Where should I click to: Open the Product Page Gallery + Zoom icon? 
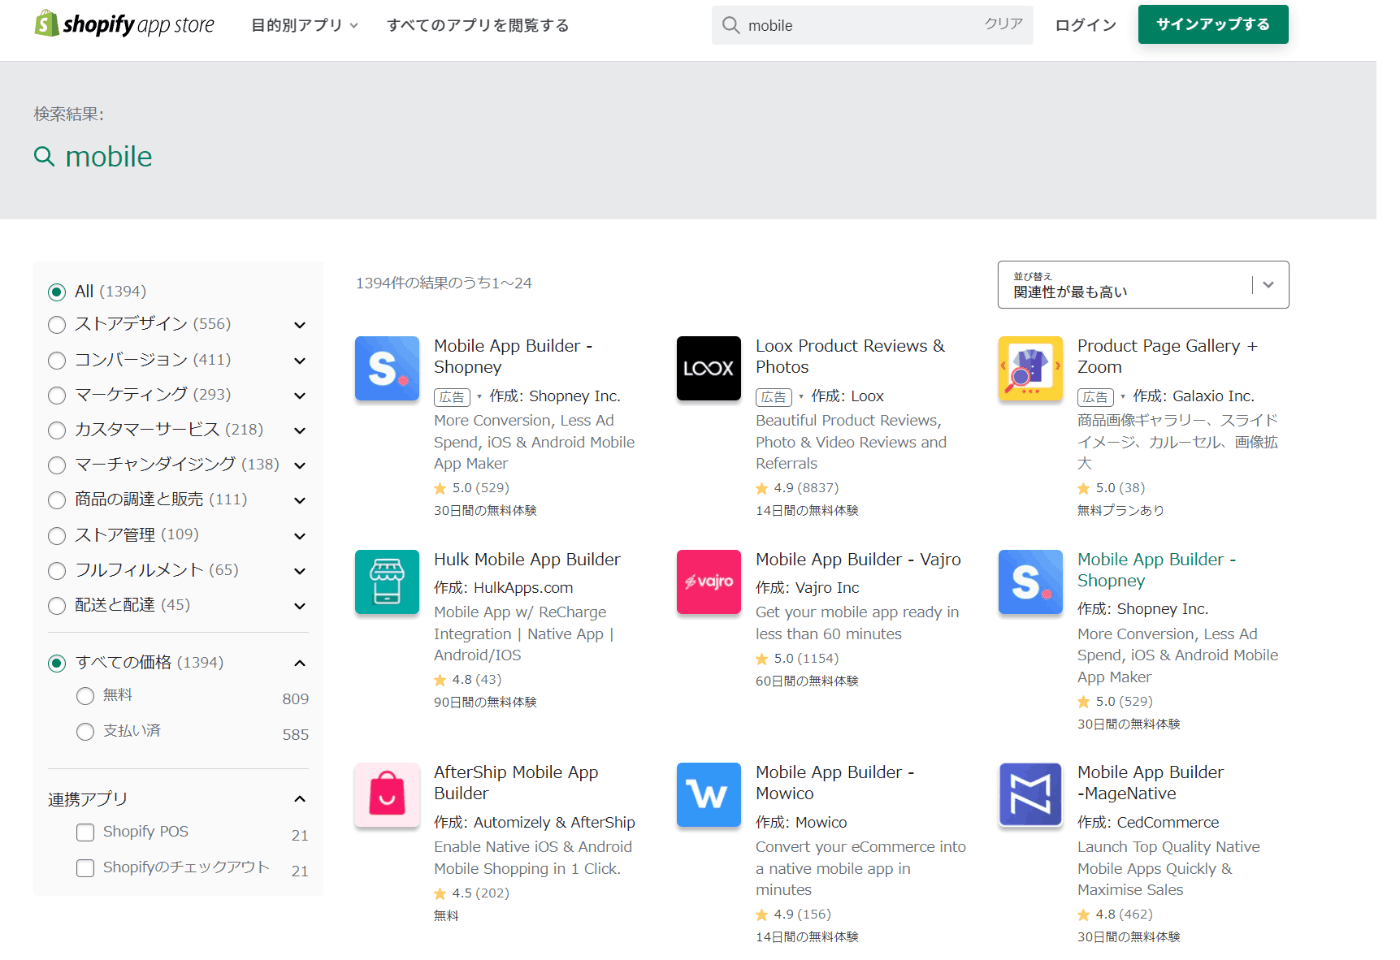point(1030,368)
